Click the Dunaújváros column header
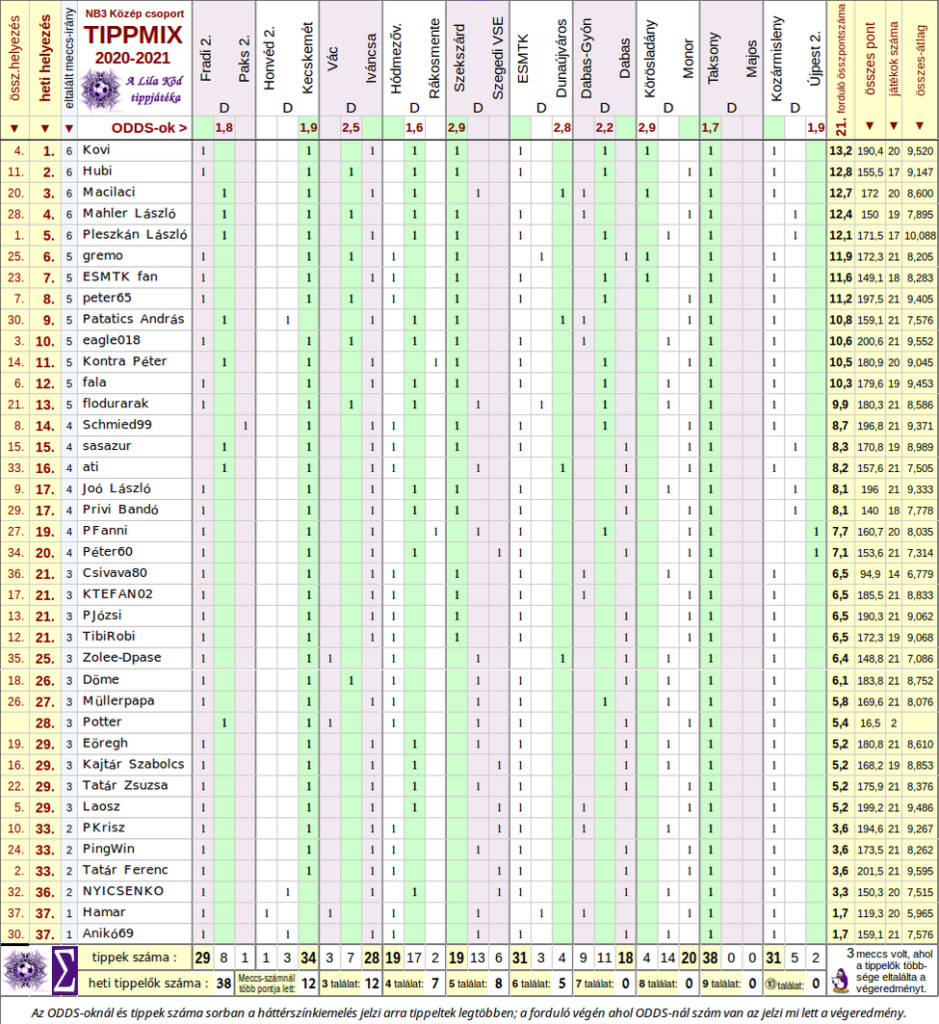939x1024 pixels. click(x=561, y=57)
